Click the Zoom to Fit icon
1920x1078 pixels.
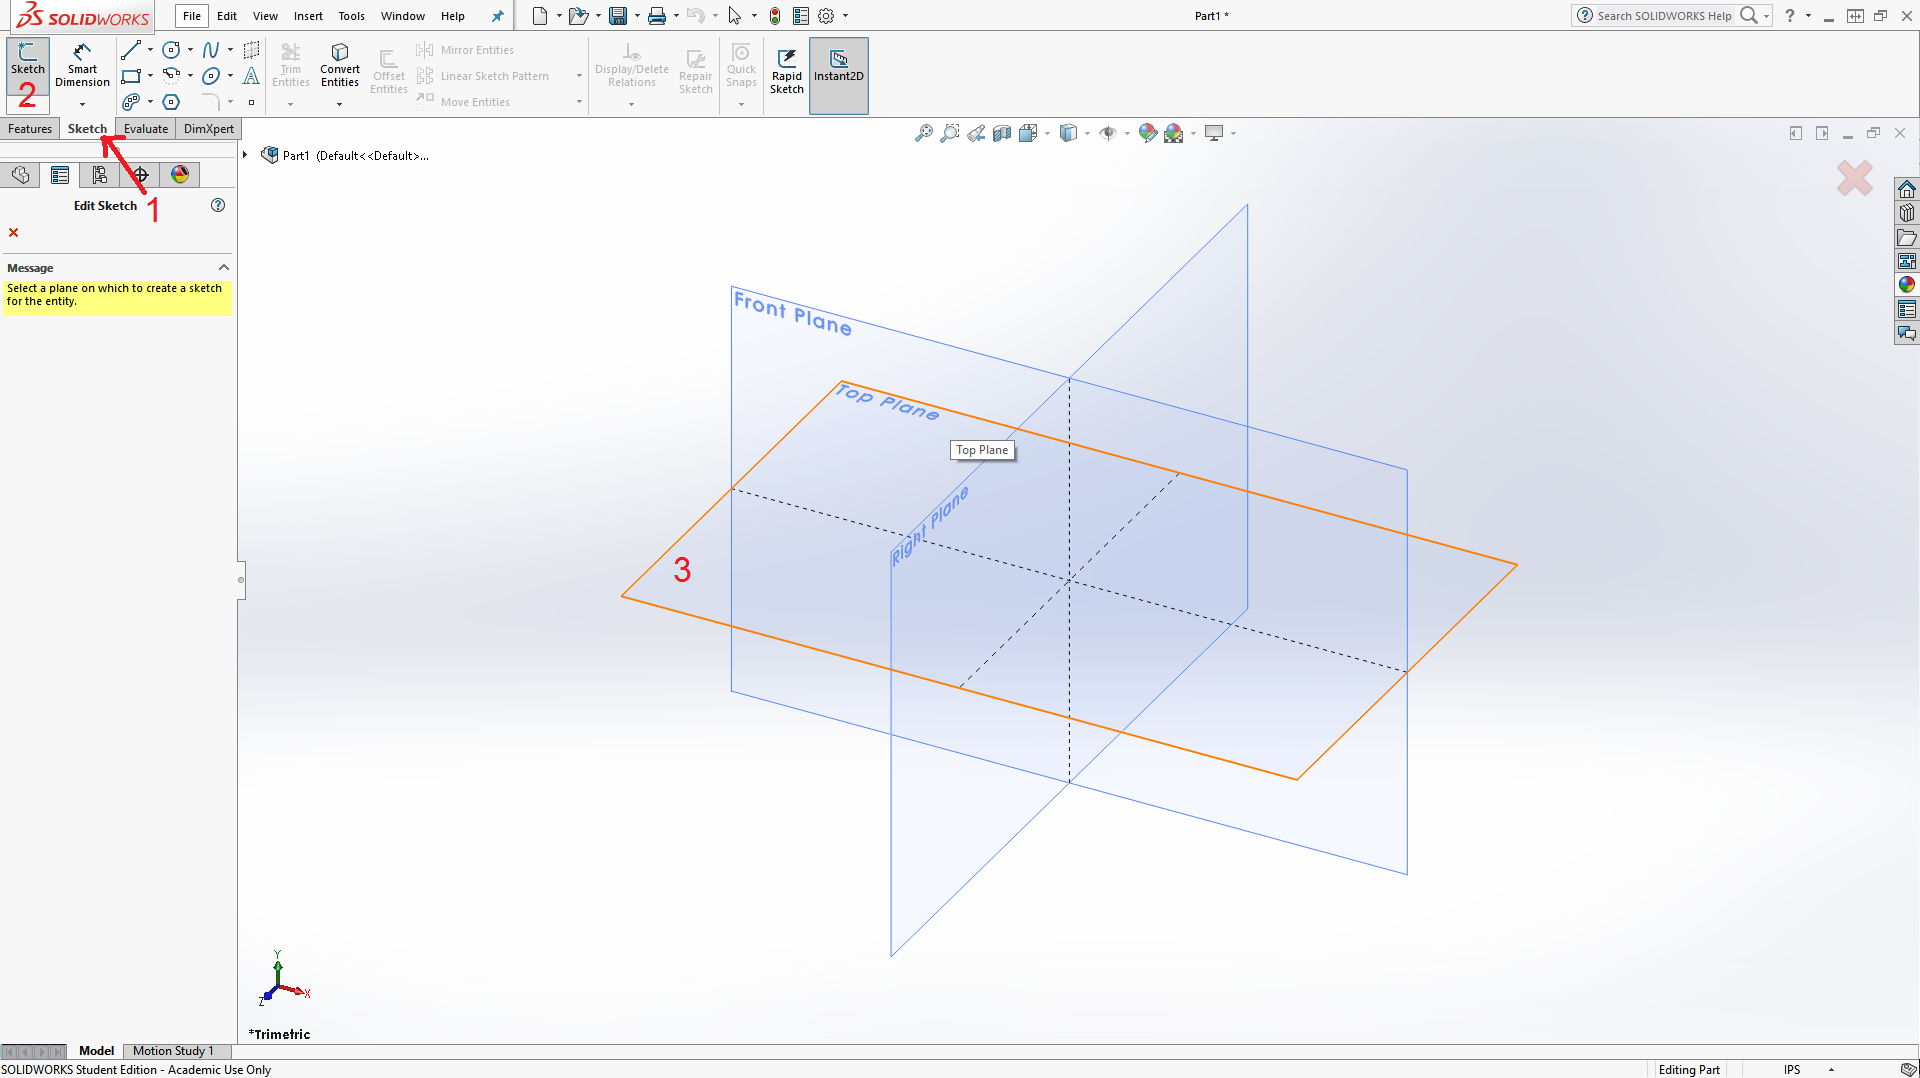tap(923, 133)
